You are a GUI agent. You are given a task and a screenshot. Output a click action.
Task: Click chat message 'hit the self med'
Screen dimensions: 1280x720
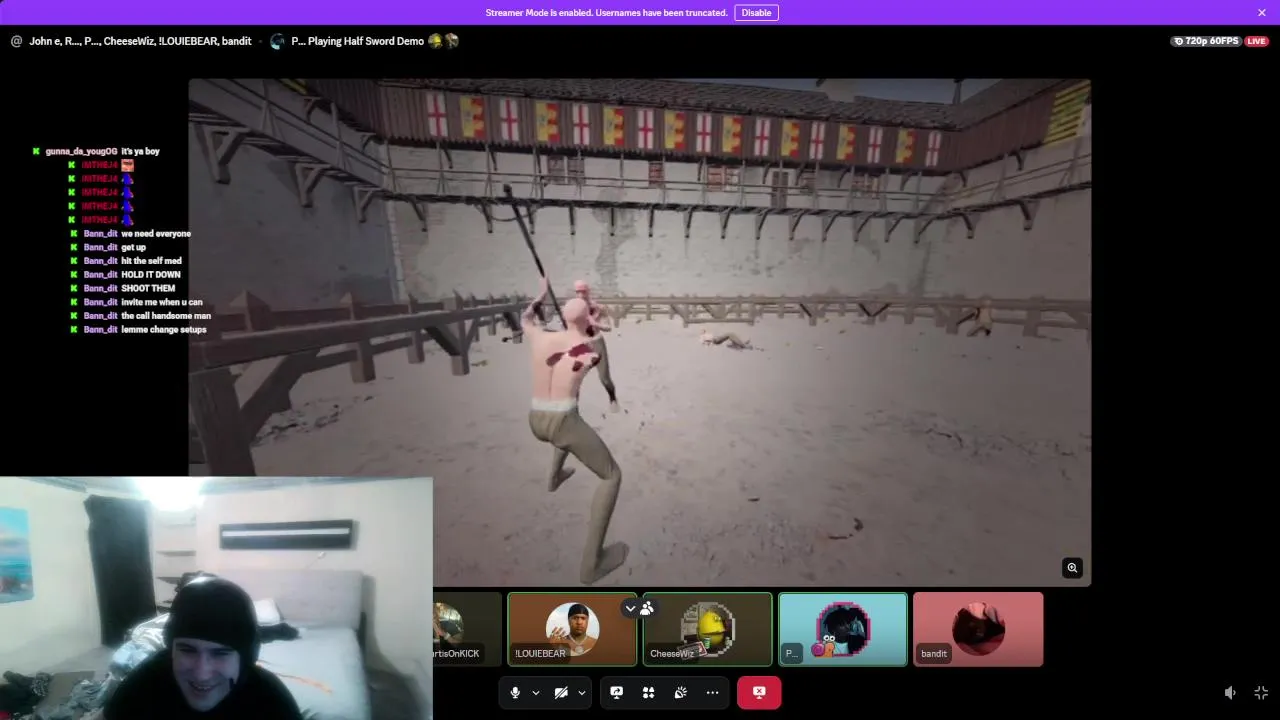pos(151,261)
